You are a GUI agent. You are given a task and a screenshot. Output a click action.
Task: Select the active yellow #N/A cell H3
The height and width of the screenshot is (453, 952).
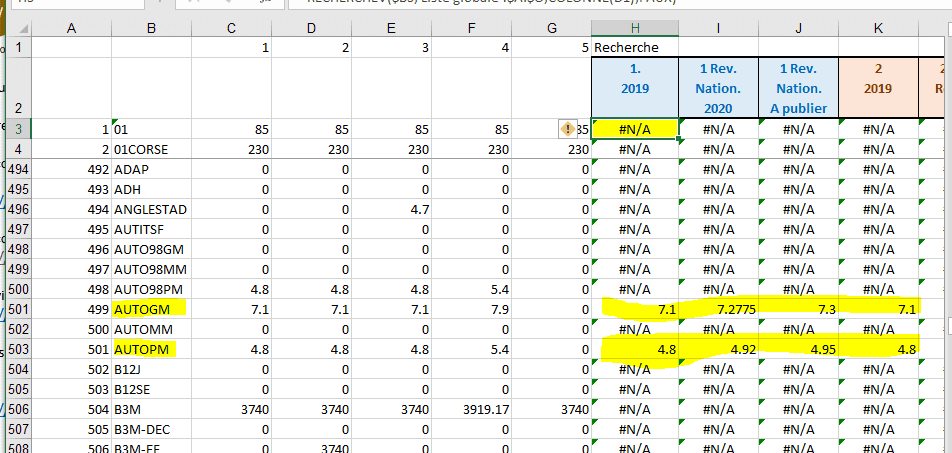pos(636,129)
